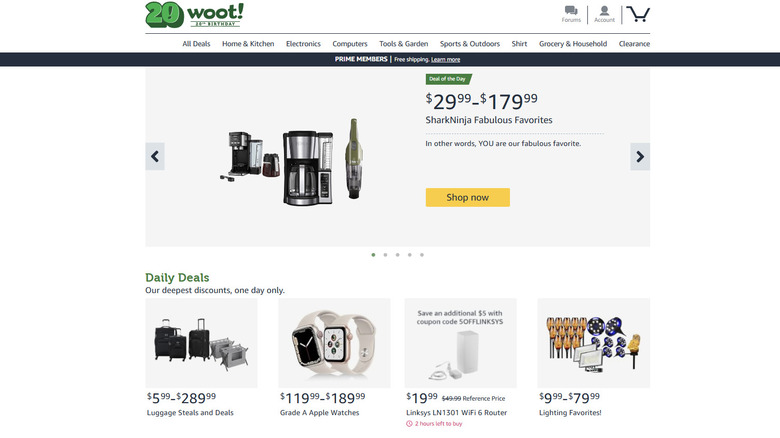Open the Forums speech bubble icon
Screen dimensions: 780x438
(x=571, y=11)
